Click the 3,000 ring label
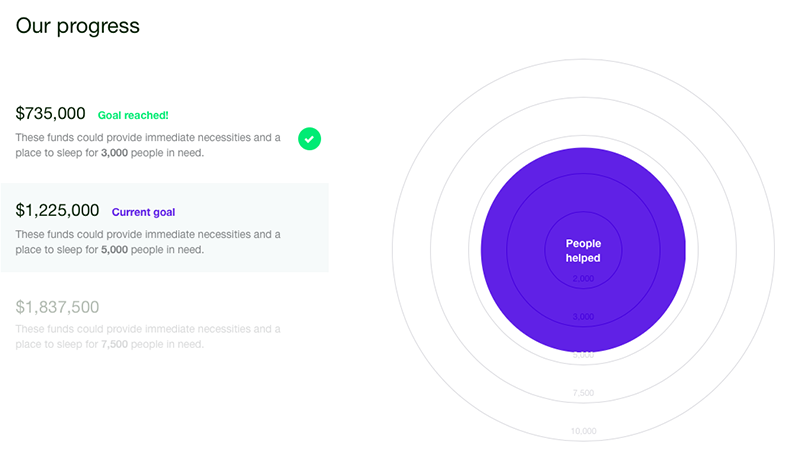Viewport: 800px width, 466px height. (583, 317)
